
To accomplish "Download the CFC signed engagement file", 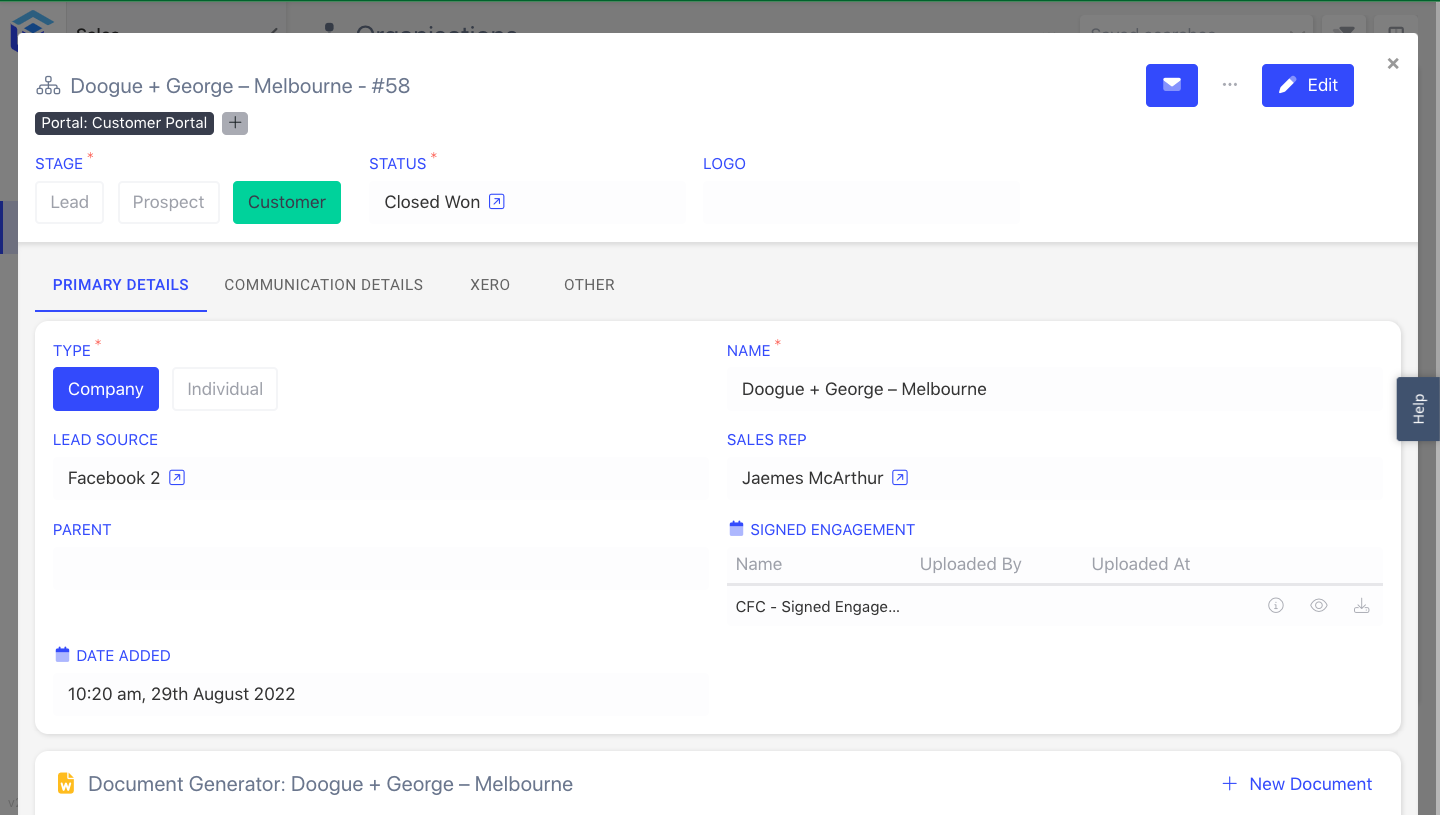I will click(1361, 605).
